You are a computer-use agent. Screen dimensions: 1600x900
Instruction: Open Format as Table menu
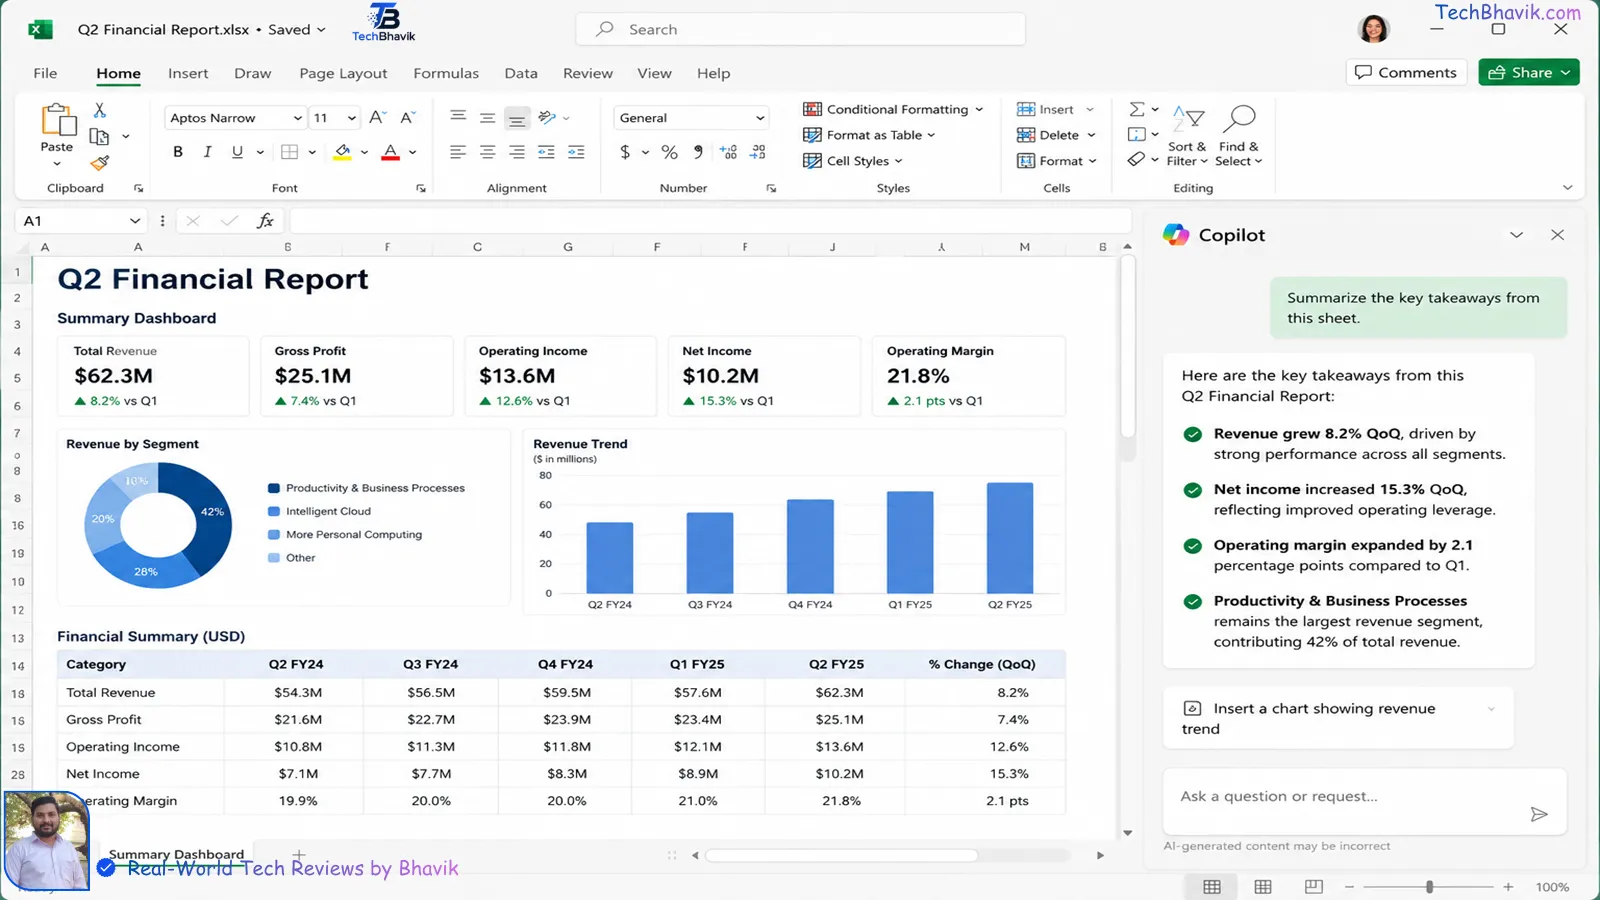869,135
